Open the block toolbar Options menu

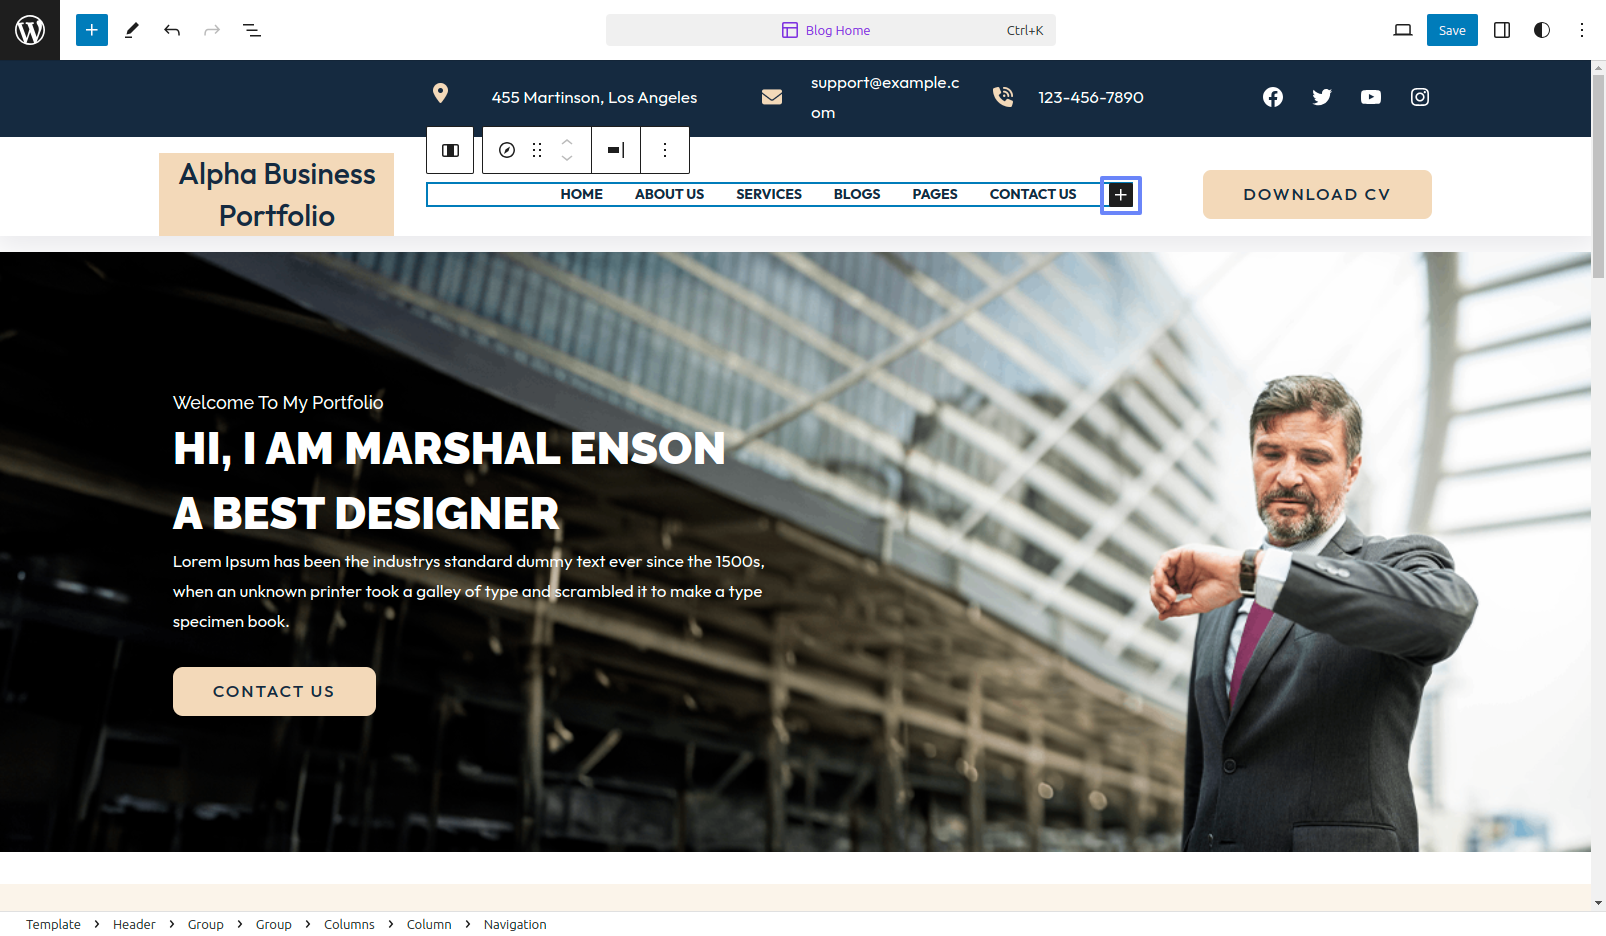tap(665, 150)
